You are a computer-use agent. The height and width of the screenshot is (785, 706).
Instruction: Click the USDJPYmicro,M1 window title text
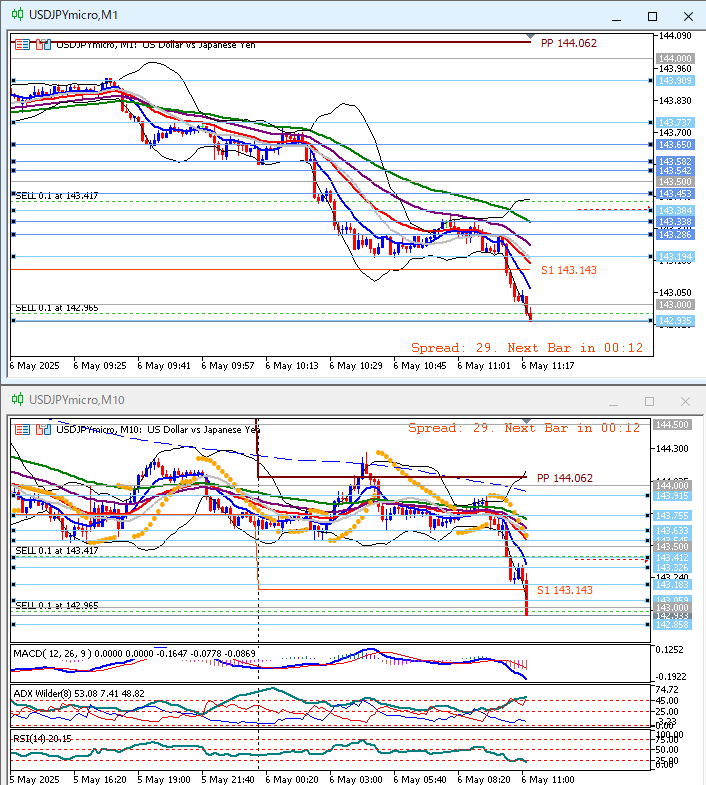tap(73, 15)
